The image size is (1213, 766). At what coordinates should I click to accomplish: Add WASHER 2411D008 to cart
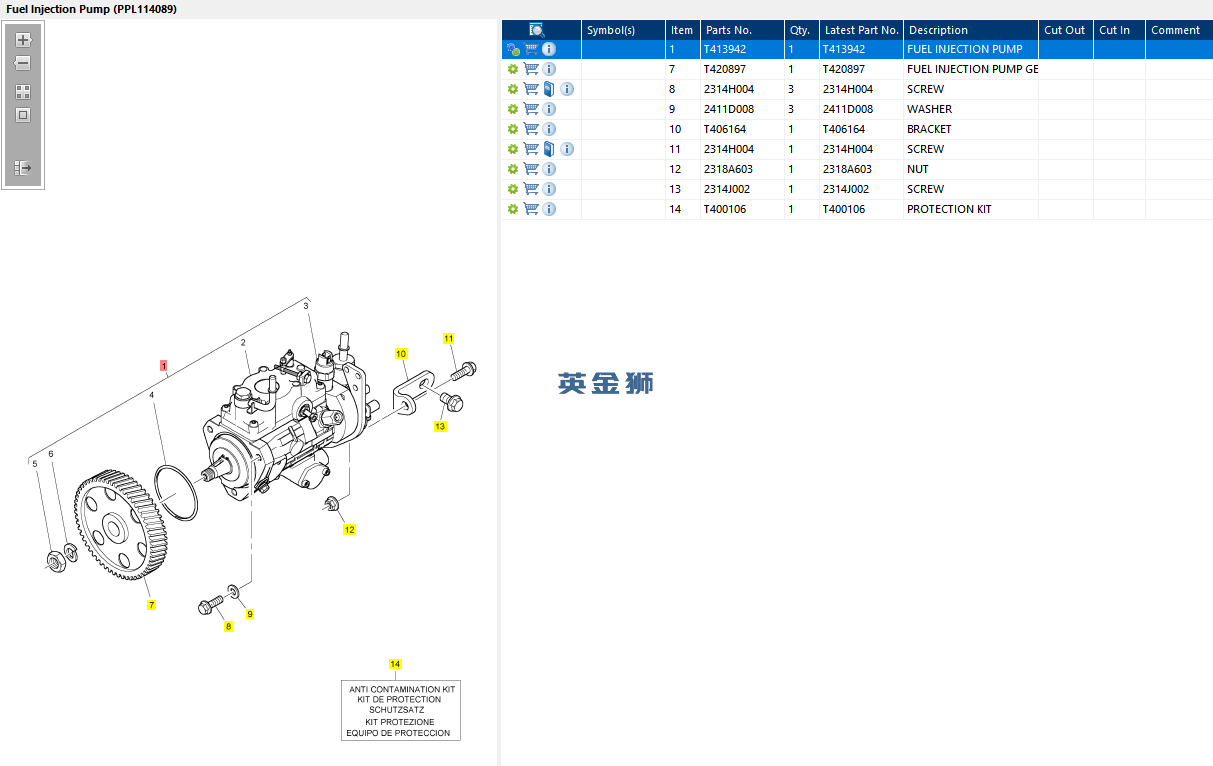531,109
